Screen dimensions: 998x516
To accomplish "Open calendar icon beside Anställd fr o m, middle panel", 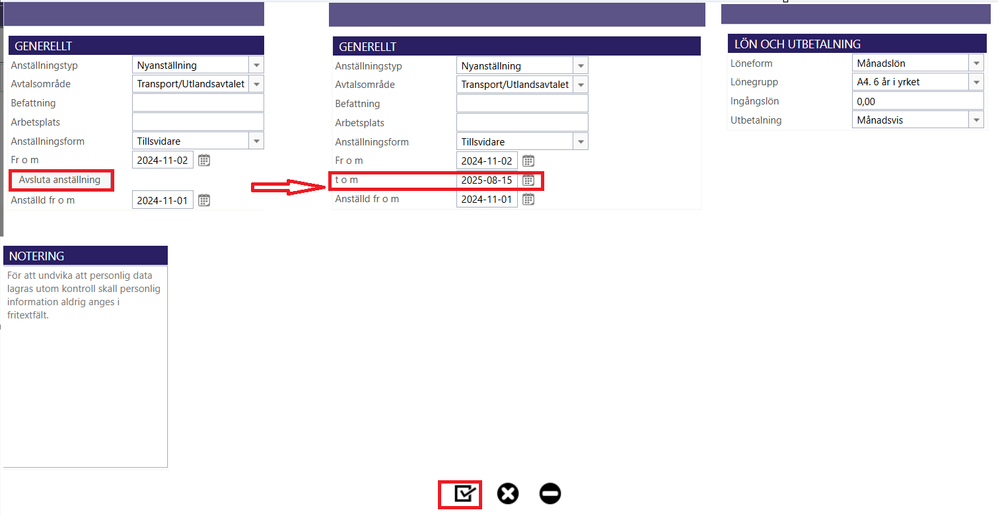I will pos(528,199).
